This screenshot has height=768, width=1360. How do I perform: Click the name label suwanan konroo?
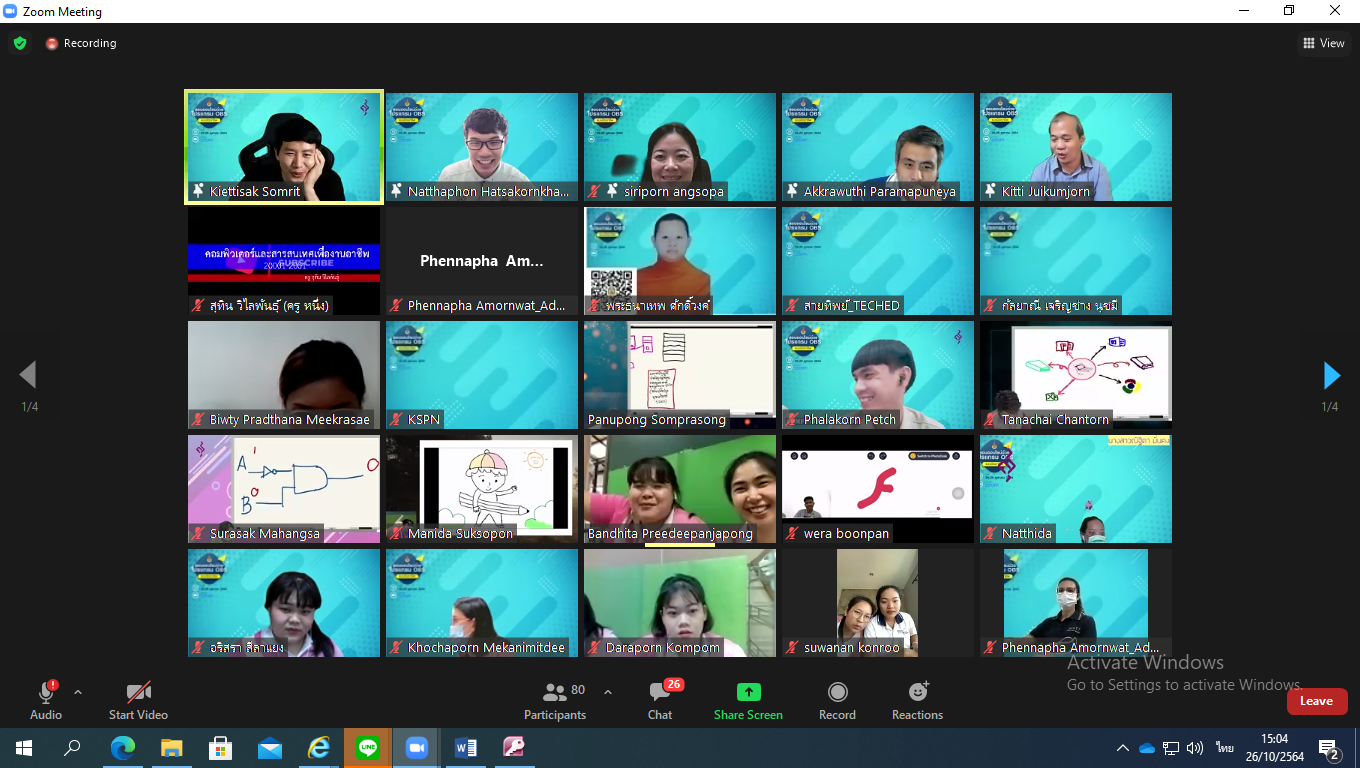click(x=852, y=648)
